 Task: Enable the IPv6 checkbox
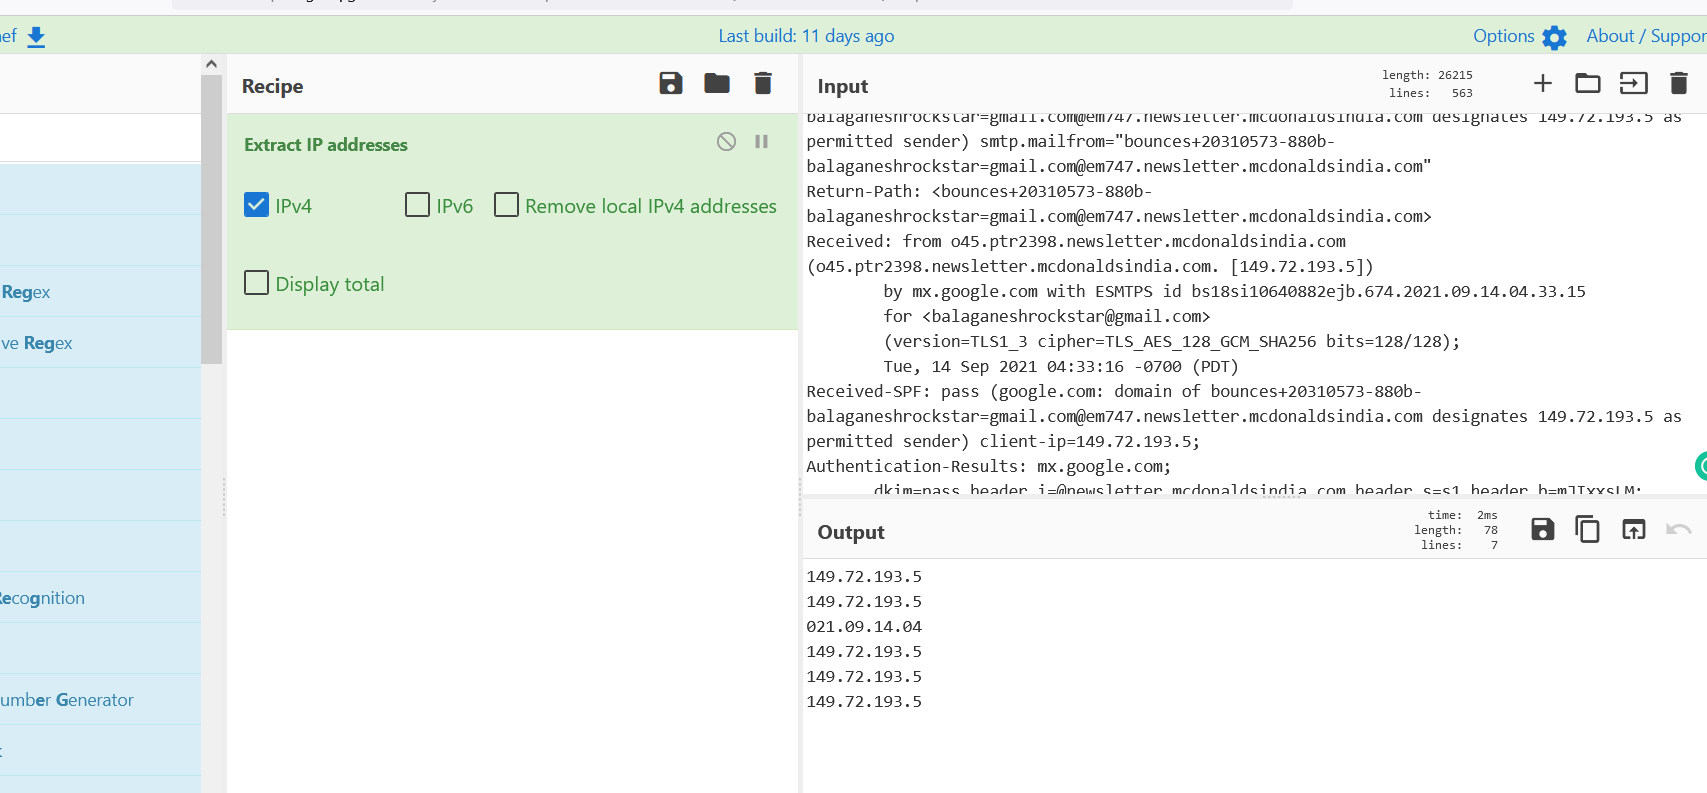pyautogui.click(x=417, y=205)
